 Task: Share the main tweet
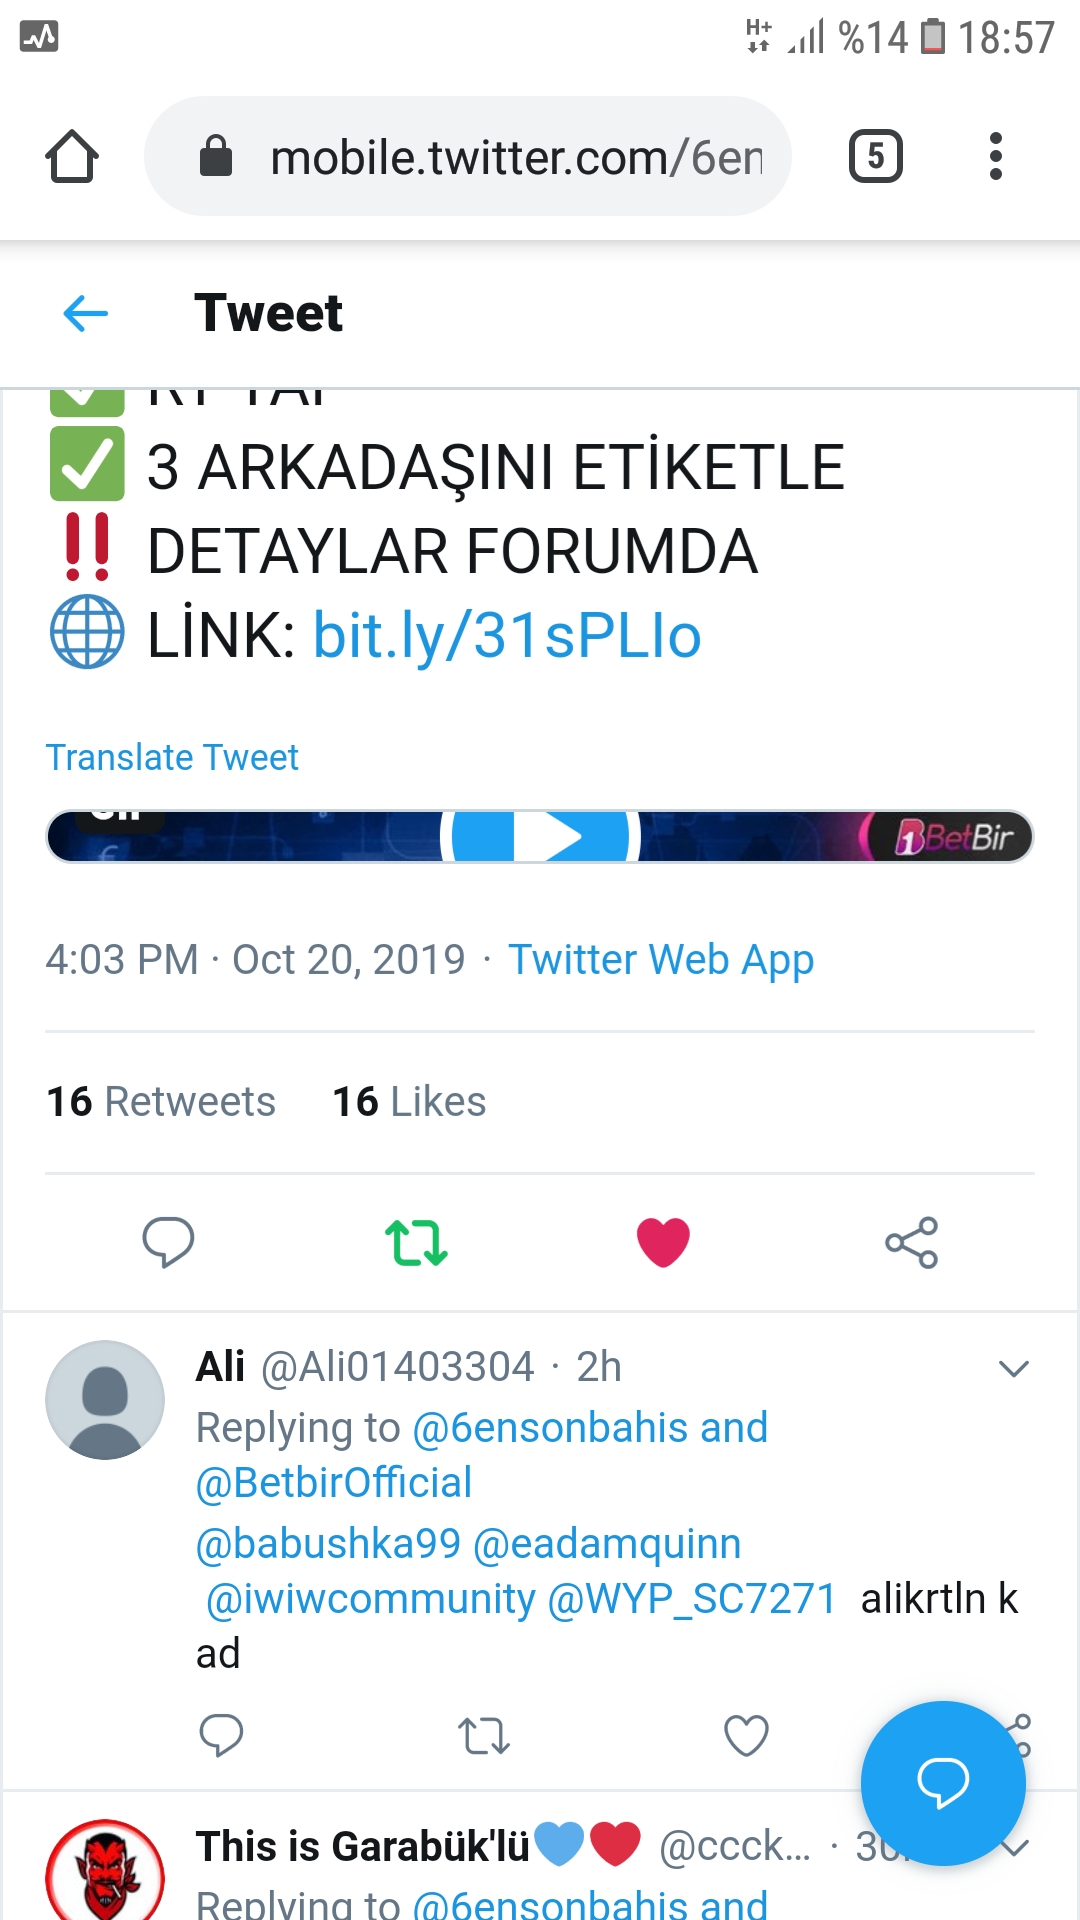coord(911,1242)
